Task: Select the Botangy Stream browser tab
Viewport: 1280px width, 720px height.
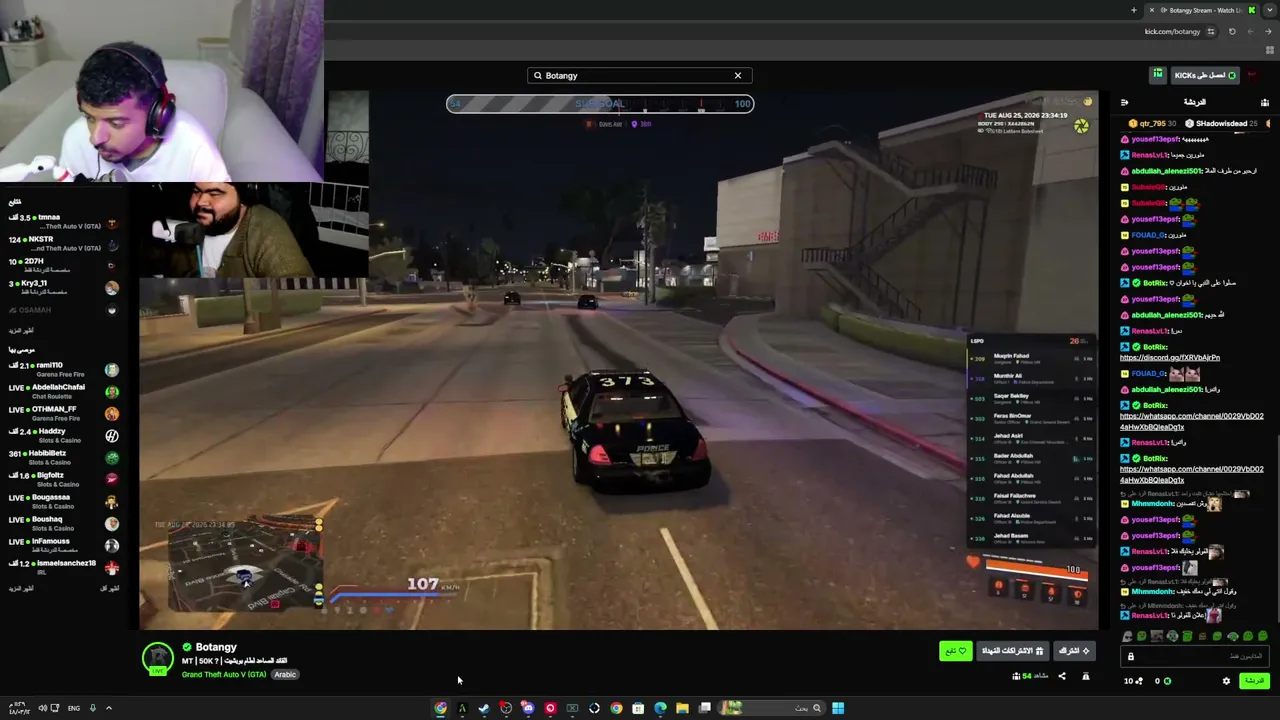Action: [x=1200, y=10]
